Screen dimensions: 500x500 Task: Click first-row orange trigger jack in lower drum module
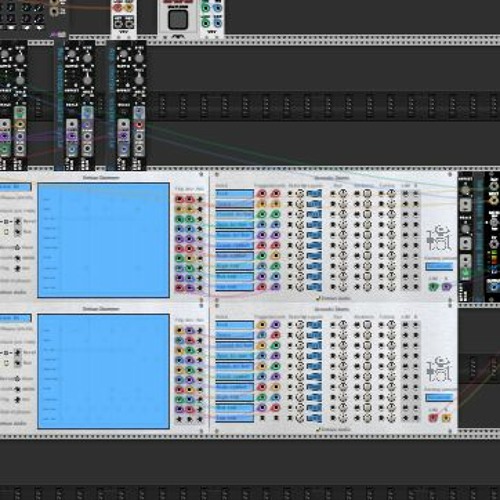pyautogui.click(x=262, y=324)
